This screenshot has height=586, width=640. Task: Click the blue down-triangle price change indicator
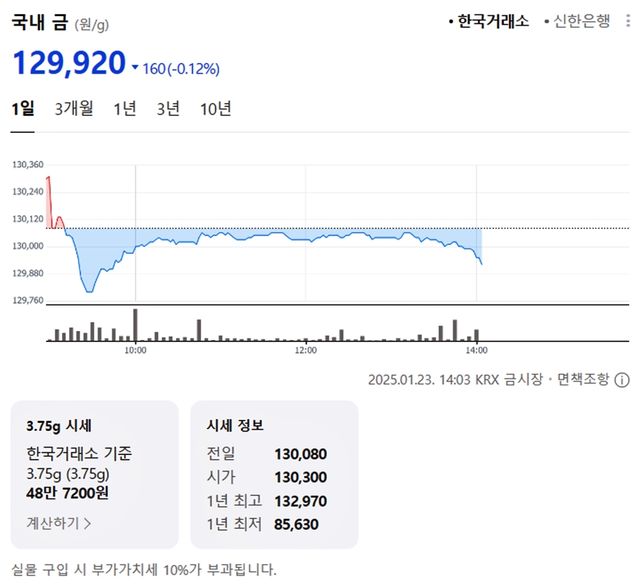pos(135,68)
